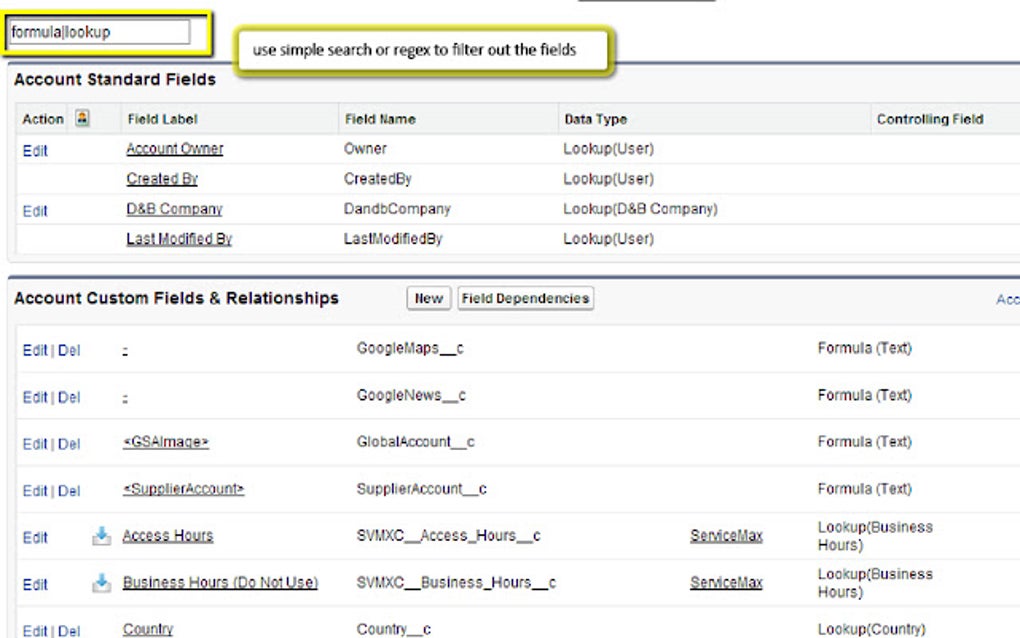Select Lookup(User) type of Created By

tap(608, 179)
